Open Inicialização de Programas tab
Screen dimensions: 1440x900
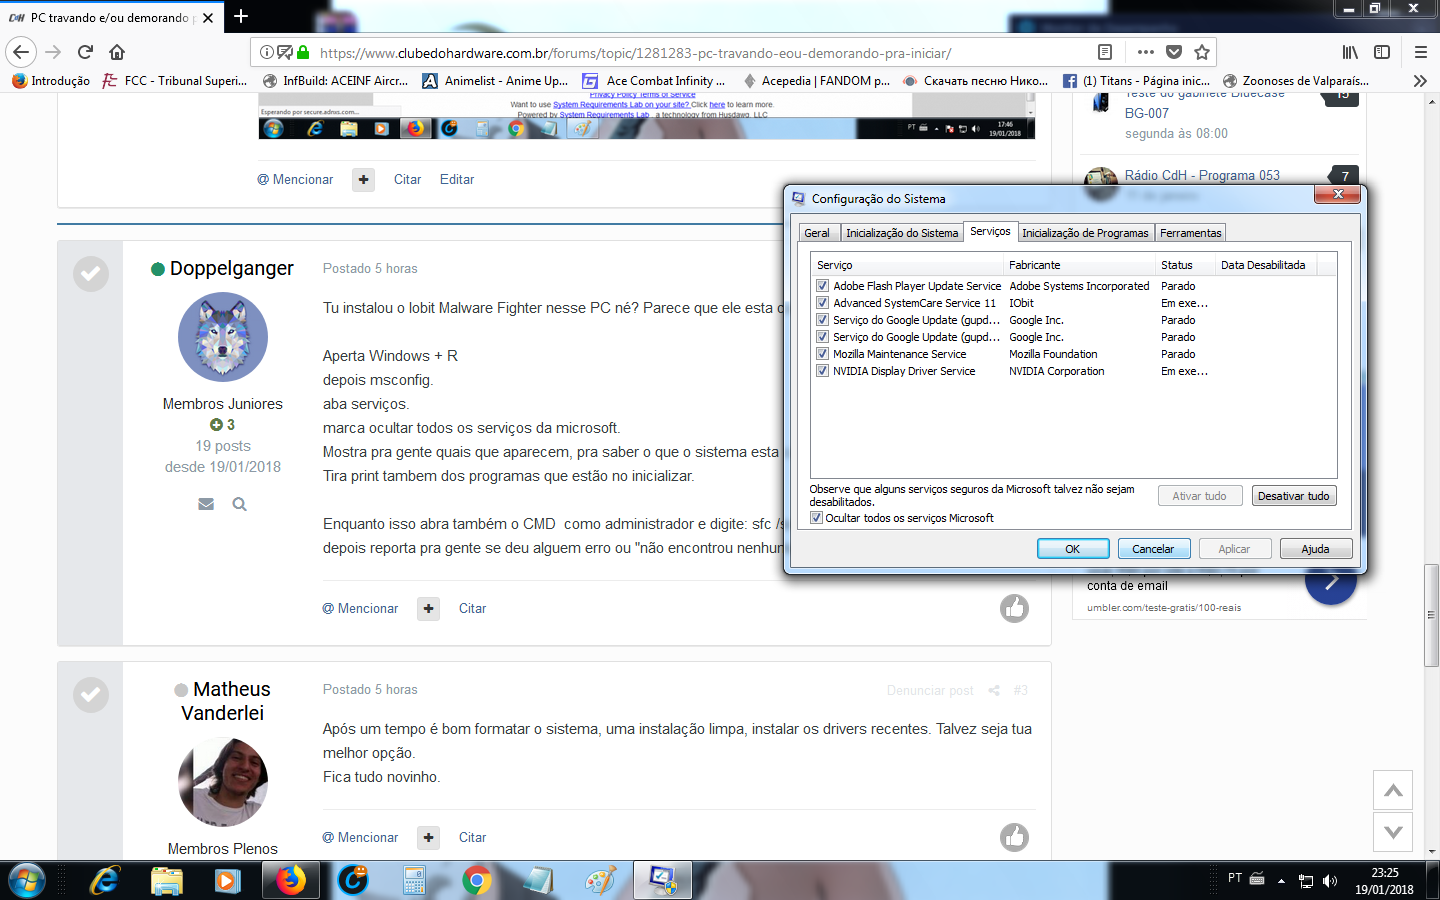click(1085, 233)
